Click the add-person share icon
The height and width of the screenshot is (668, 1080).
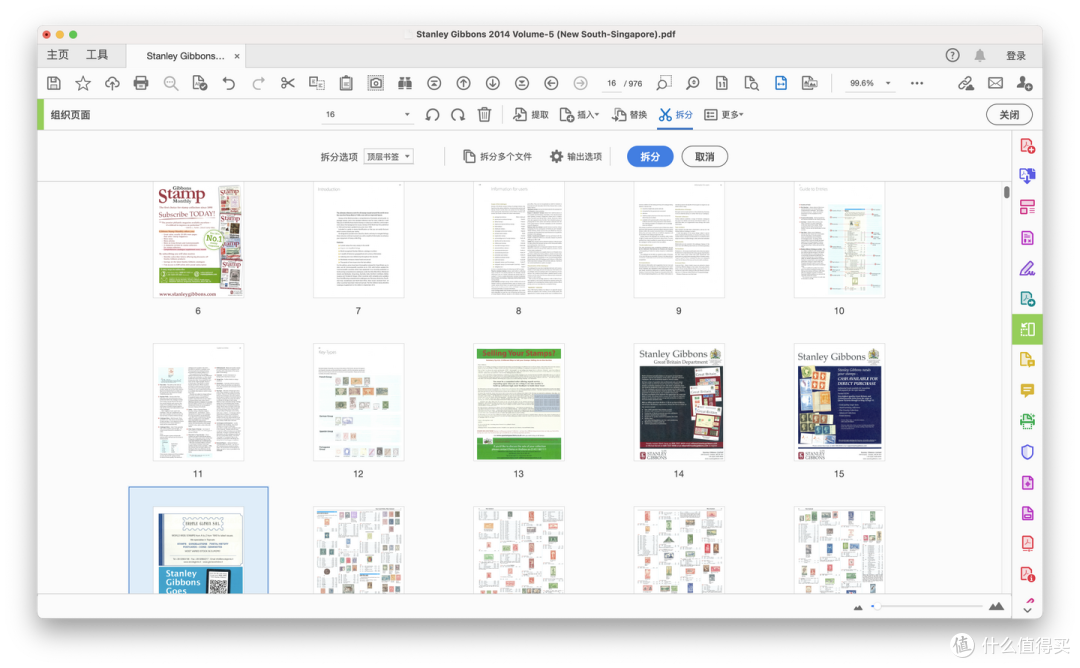click(x=1024, y=83)
